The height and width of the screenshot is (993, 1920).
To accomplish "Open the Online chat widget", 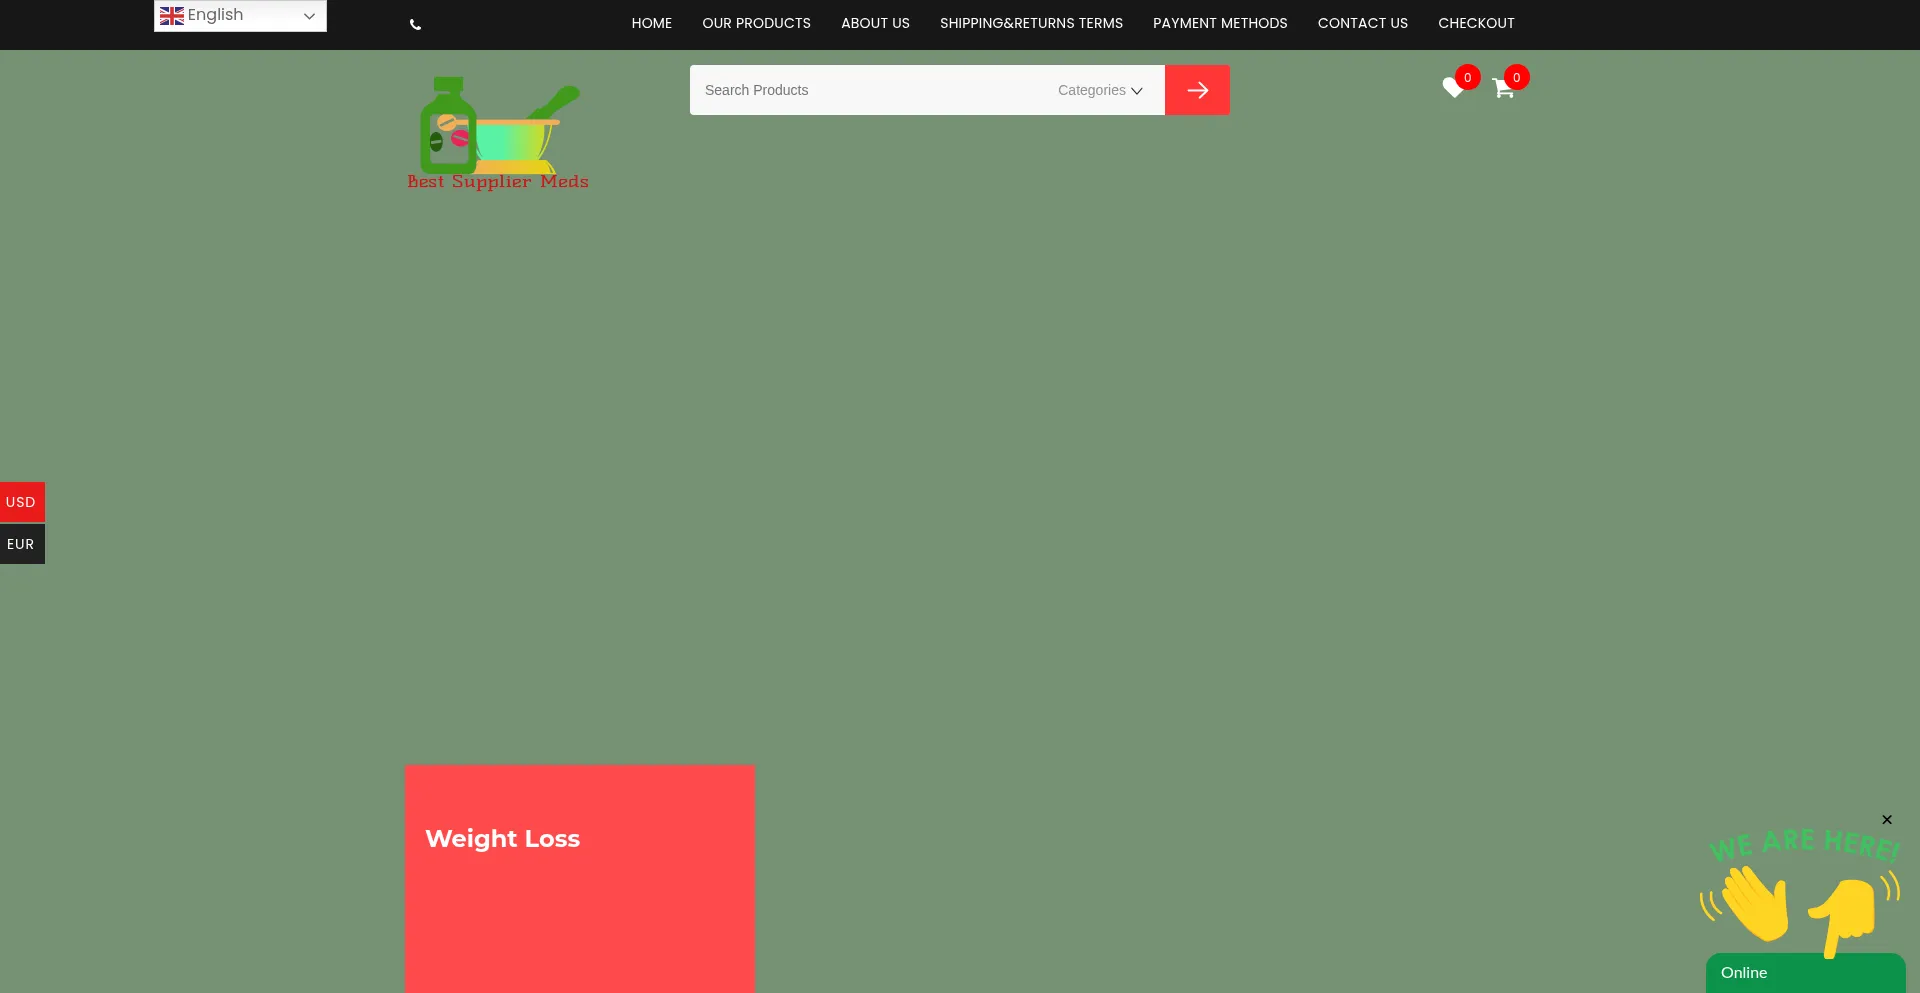I will click(x=1804, y=973).
